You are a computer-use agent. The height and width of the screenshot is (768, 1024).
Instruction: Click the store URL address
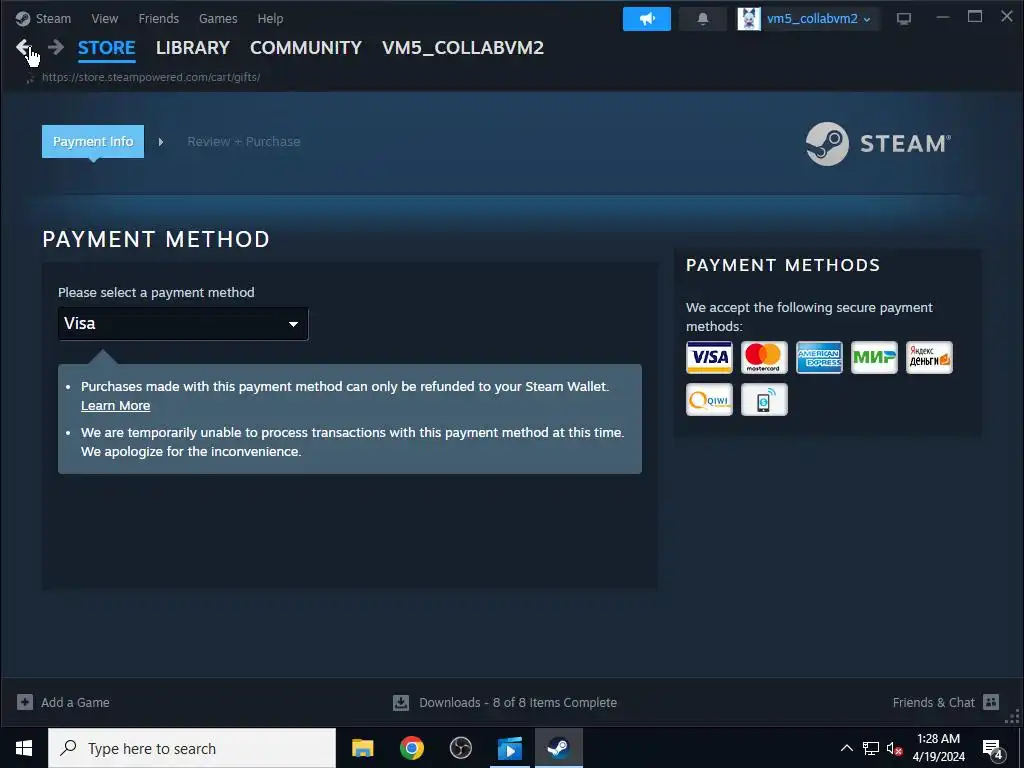(151, 77)
